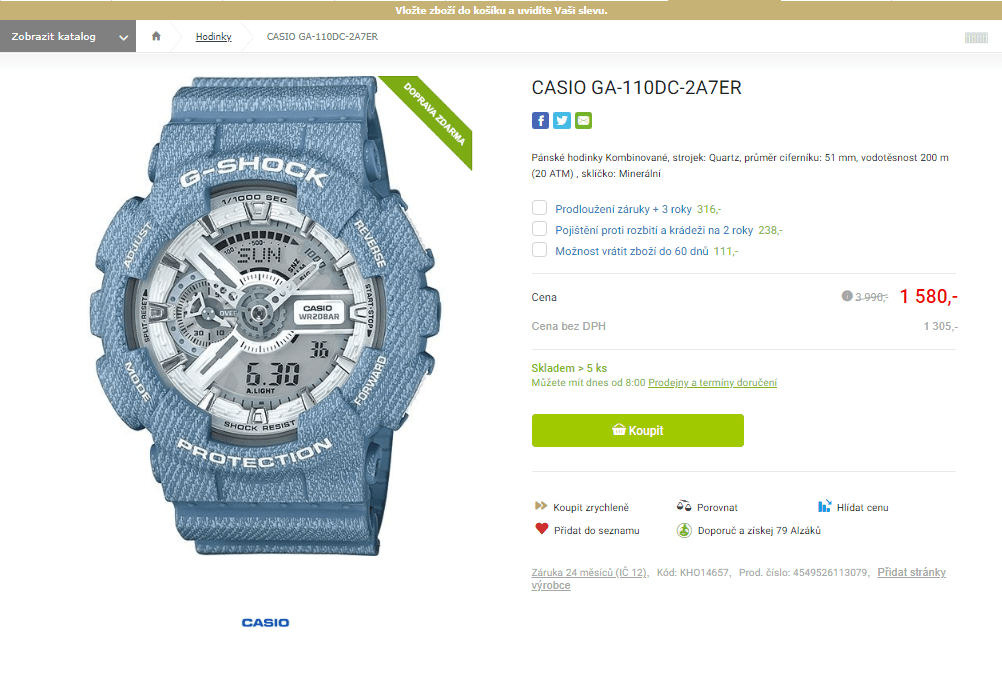Share product via Twitter icon

tap(562, 120)
